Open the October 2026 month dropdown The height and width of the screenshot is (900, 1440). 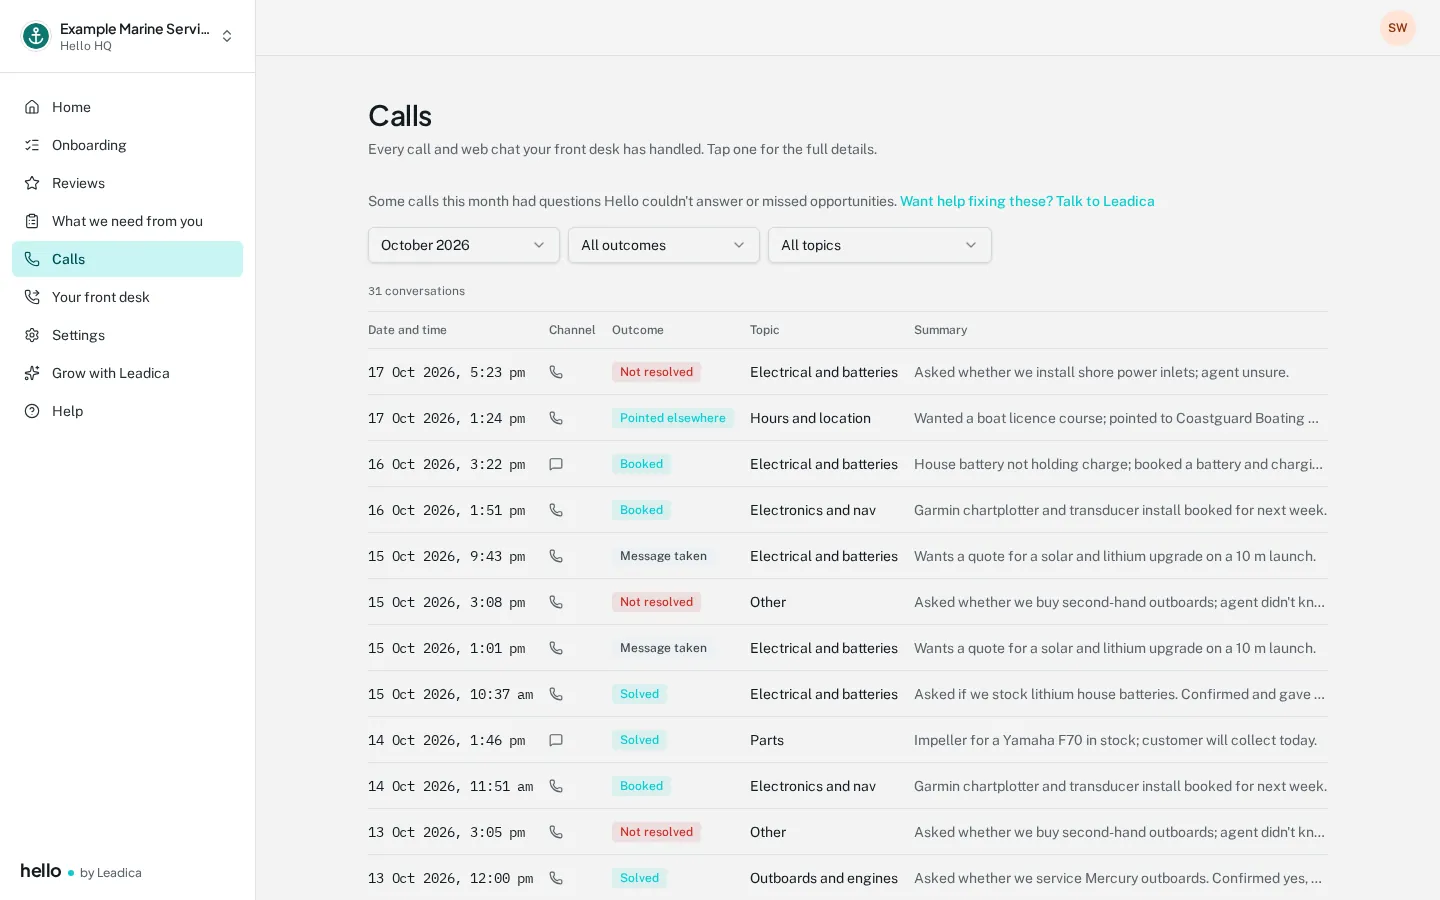[x=464, y=245]
